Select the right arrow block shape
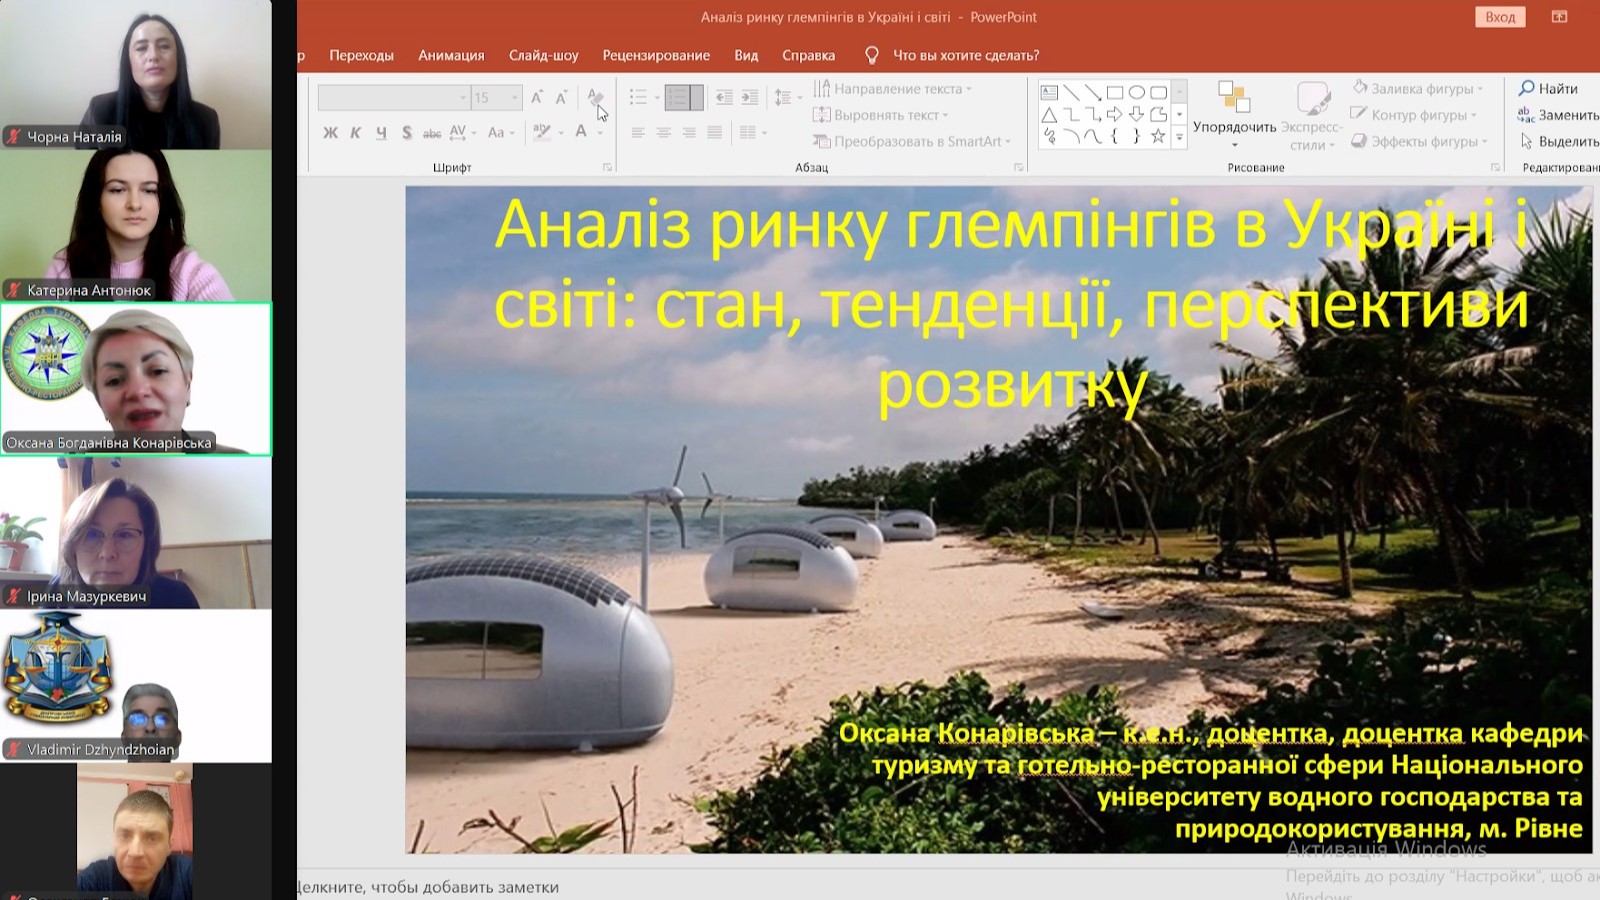This screenshot has height=900, width=1600. click(1115, 114)
